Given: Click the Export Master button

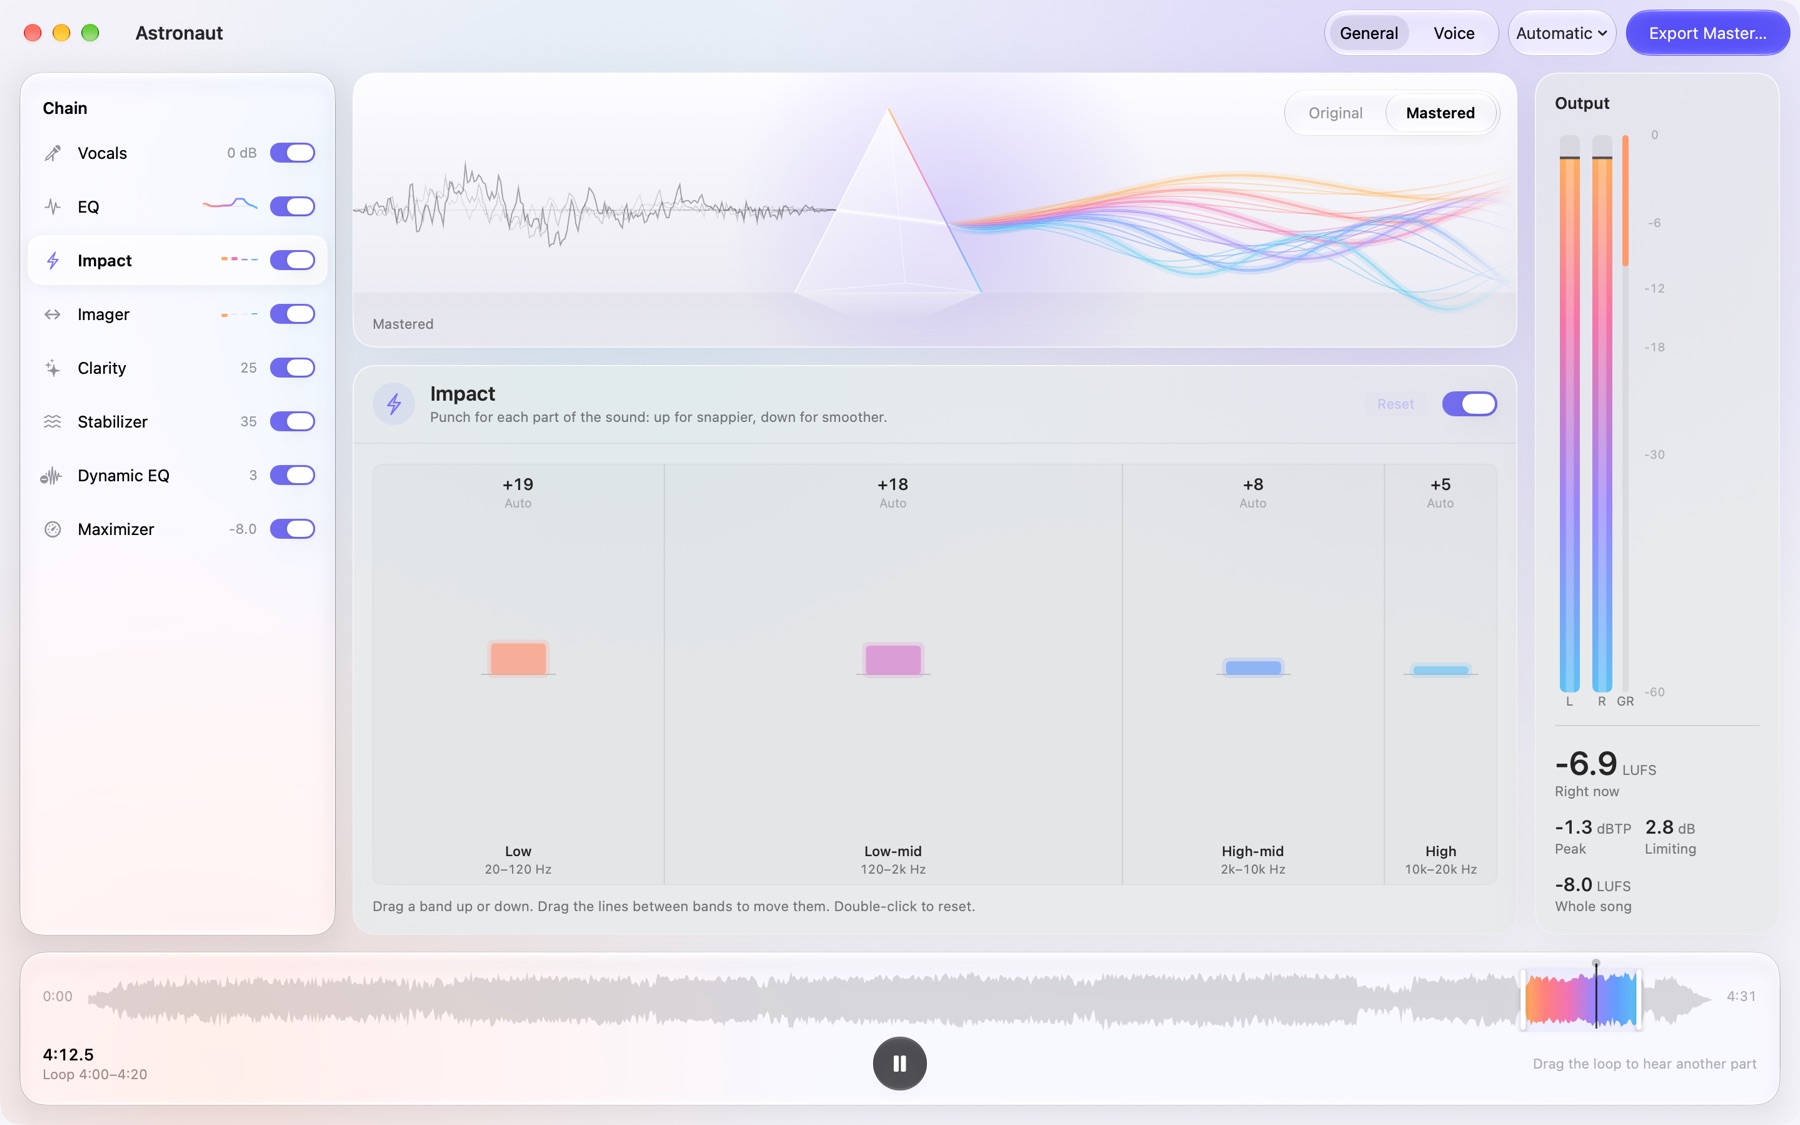Looking at the screenshot, I should point(1707,33).
